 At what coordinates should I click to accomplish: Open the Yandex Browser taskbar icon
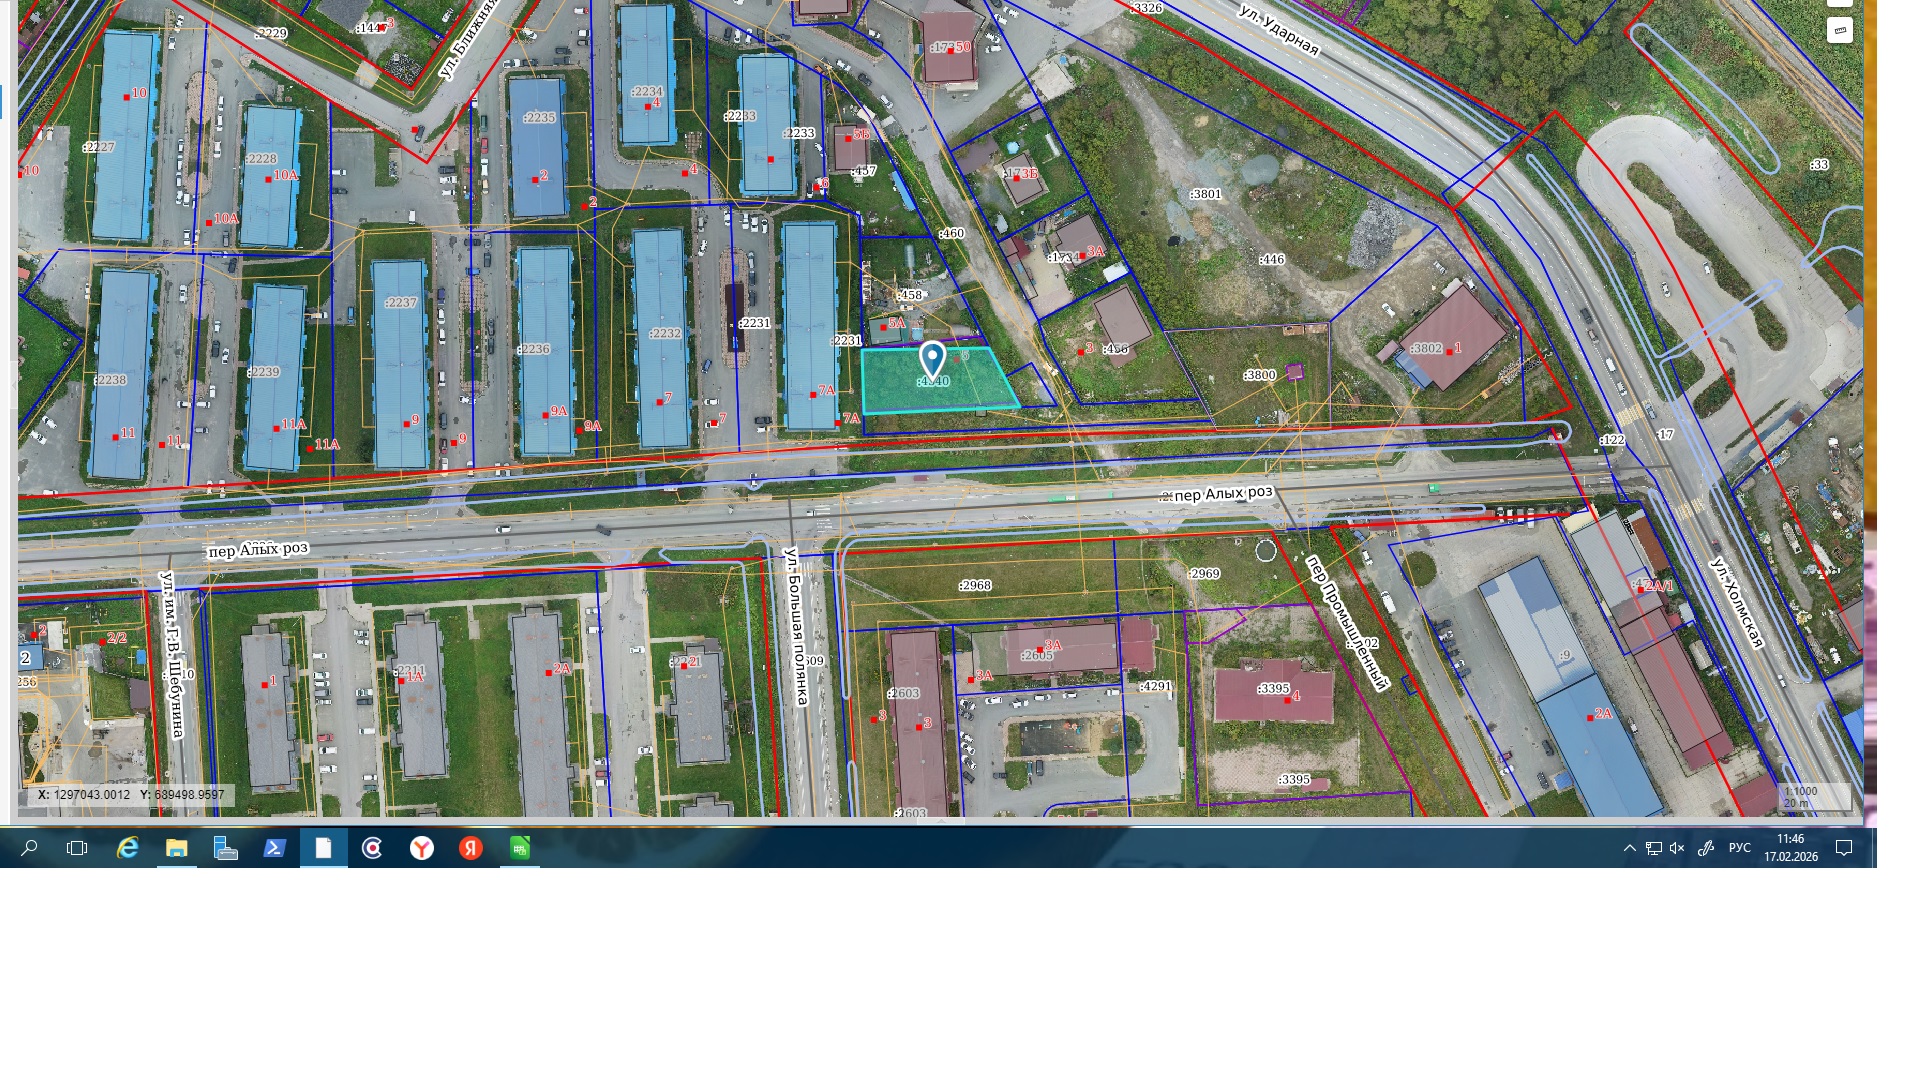[x=422, y=848]
